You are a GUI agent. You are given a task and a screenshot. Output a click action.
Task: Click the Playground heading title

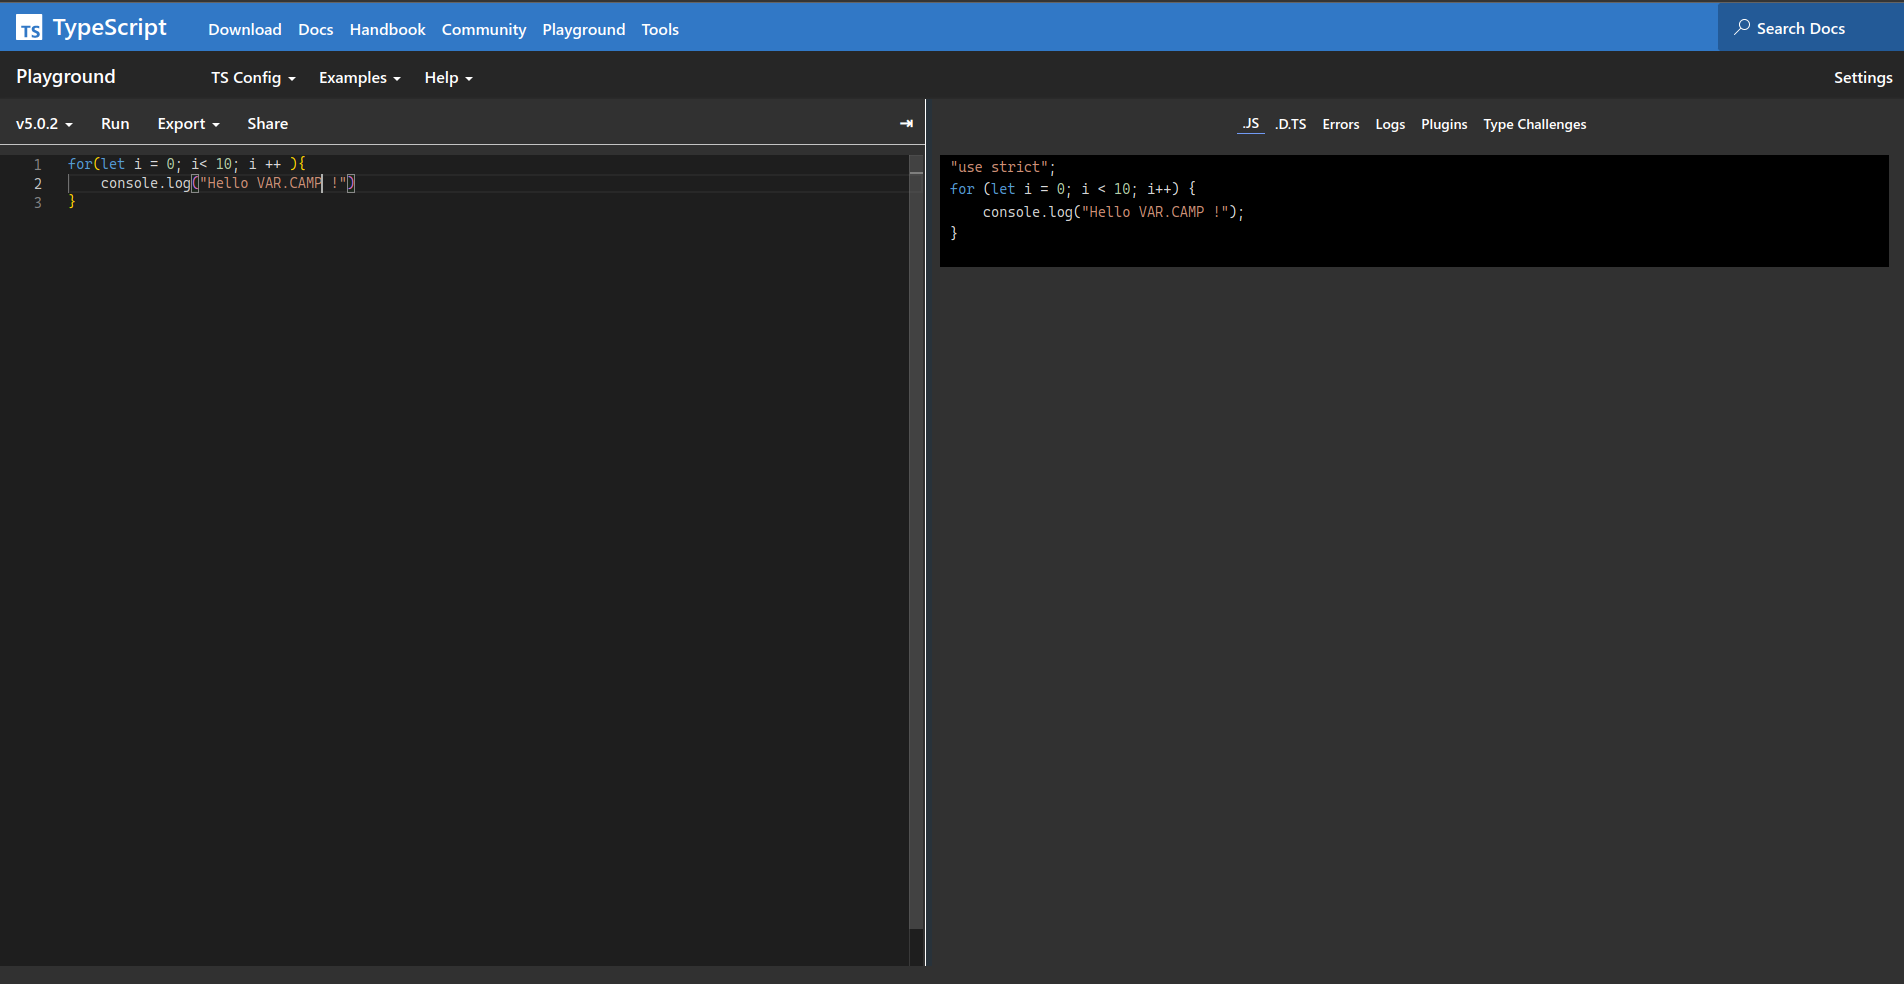click(x=66, y=77)
